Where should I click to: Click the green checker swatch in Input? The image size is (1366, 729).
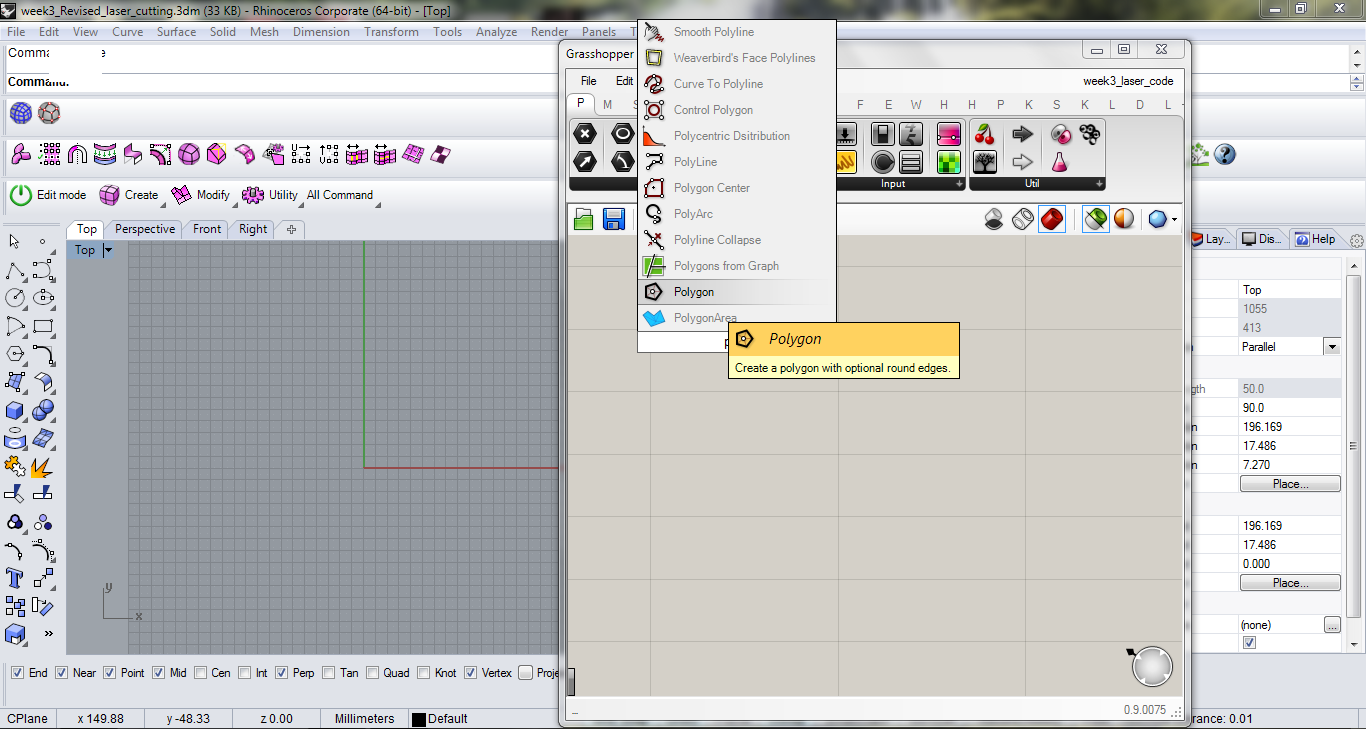(x=948, y=162)
